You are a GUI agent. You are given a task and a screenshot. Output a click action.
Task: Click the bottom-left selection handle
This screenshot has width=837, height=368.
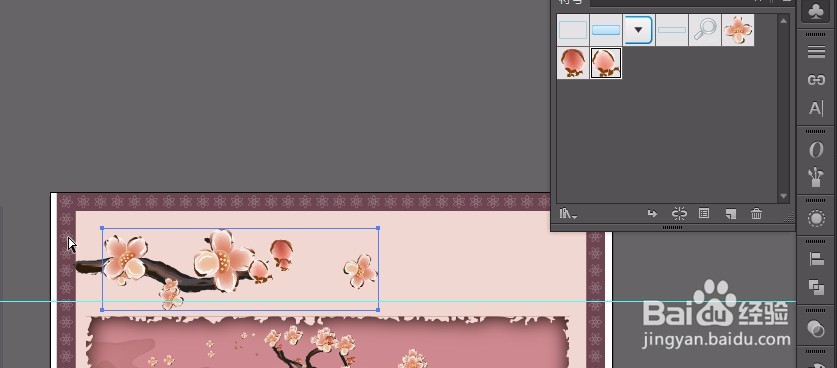pyautogui.click(x=102, y=310)
